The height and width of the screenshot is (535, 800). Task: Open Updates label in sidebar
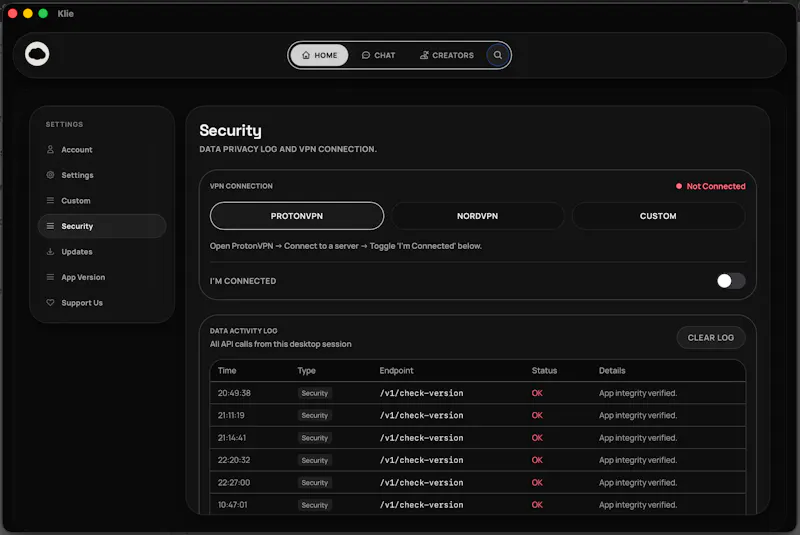77,251
